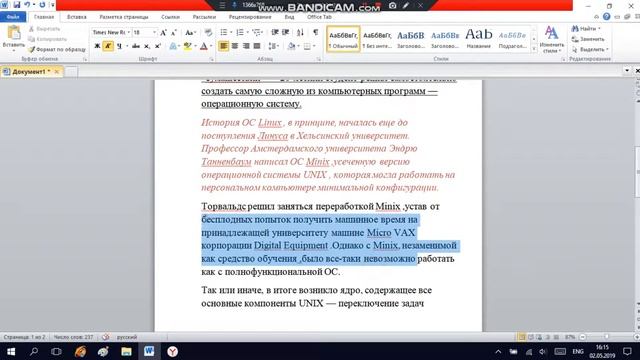Apply yellow text highlight color
Viewport: 640px width, 360px height.
[x=187, y=46]
